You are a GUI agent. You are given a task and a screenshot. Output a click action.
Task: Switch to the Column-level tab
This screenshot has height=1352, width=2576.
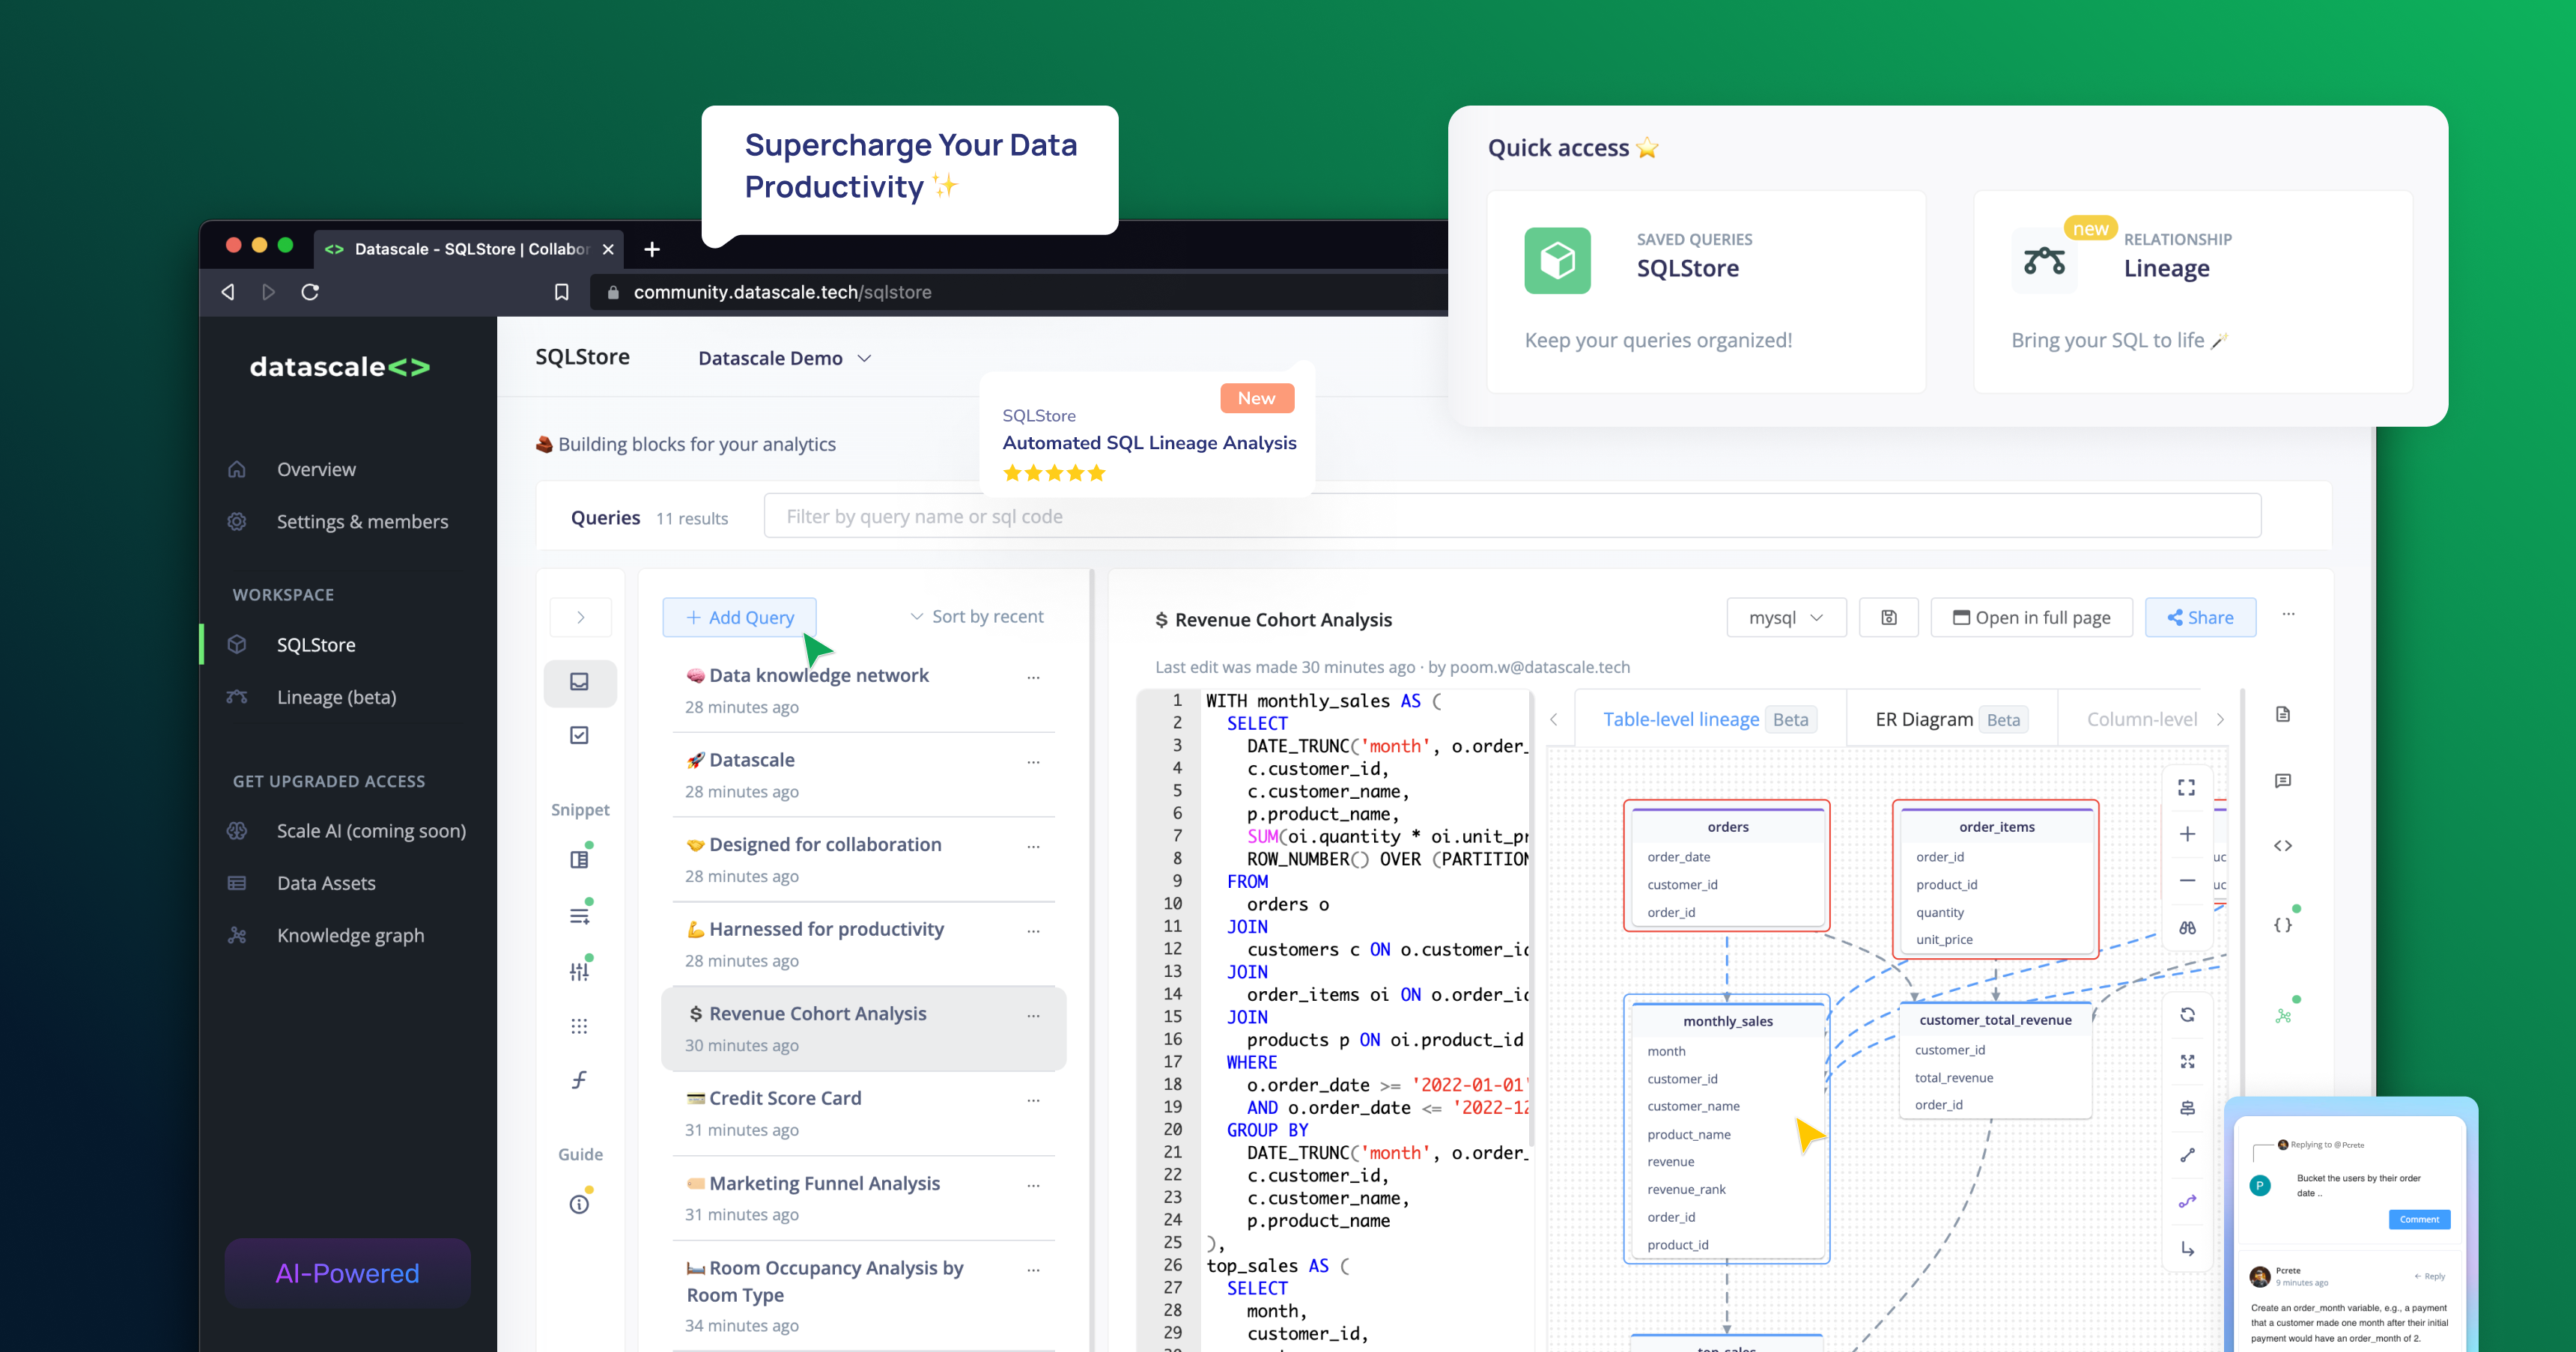point(2141,719)
